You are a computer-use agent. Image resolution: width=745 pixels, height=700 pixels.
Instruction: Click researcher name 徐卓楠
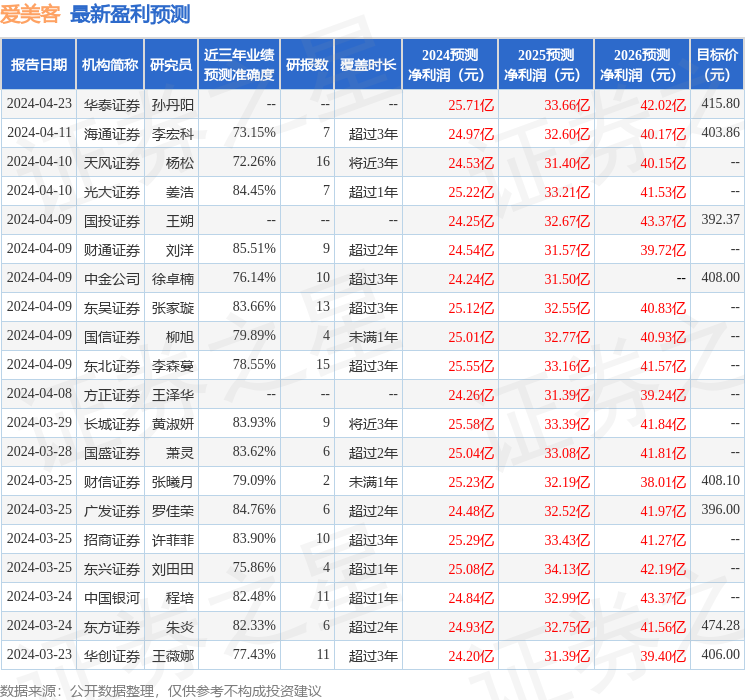click(173, 279)
